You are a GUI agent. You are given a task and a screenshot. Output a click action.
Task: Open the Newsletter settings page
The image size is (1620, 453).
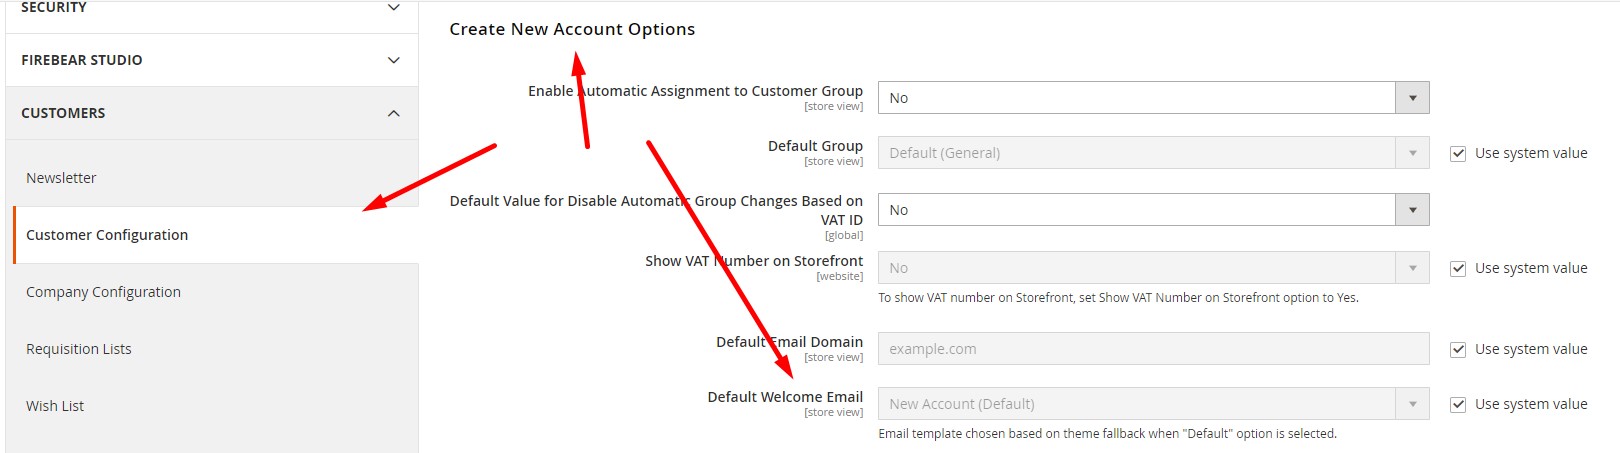(61, 178)
